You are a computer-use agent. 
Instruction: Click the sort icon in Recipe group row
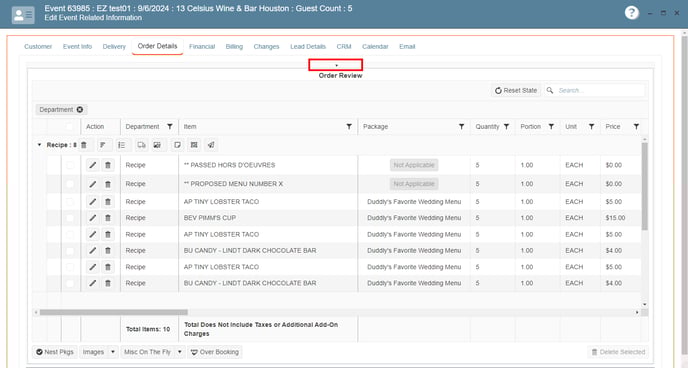coord(103,145)
